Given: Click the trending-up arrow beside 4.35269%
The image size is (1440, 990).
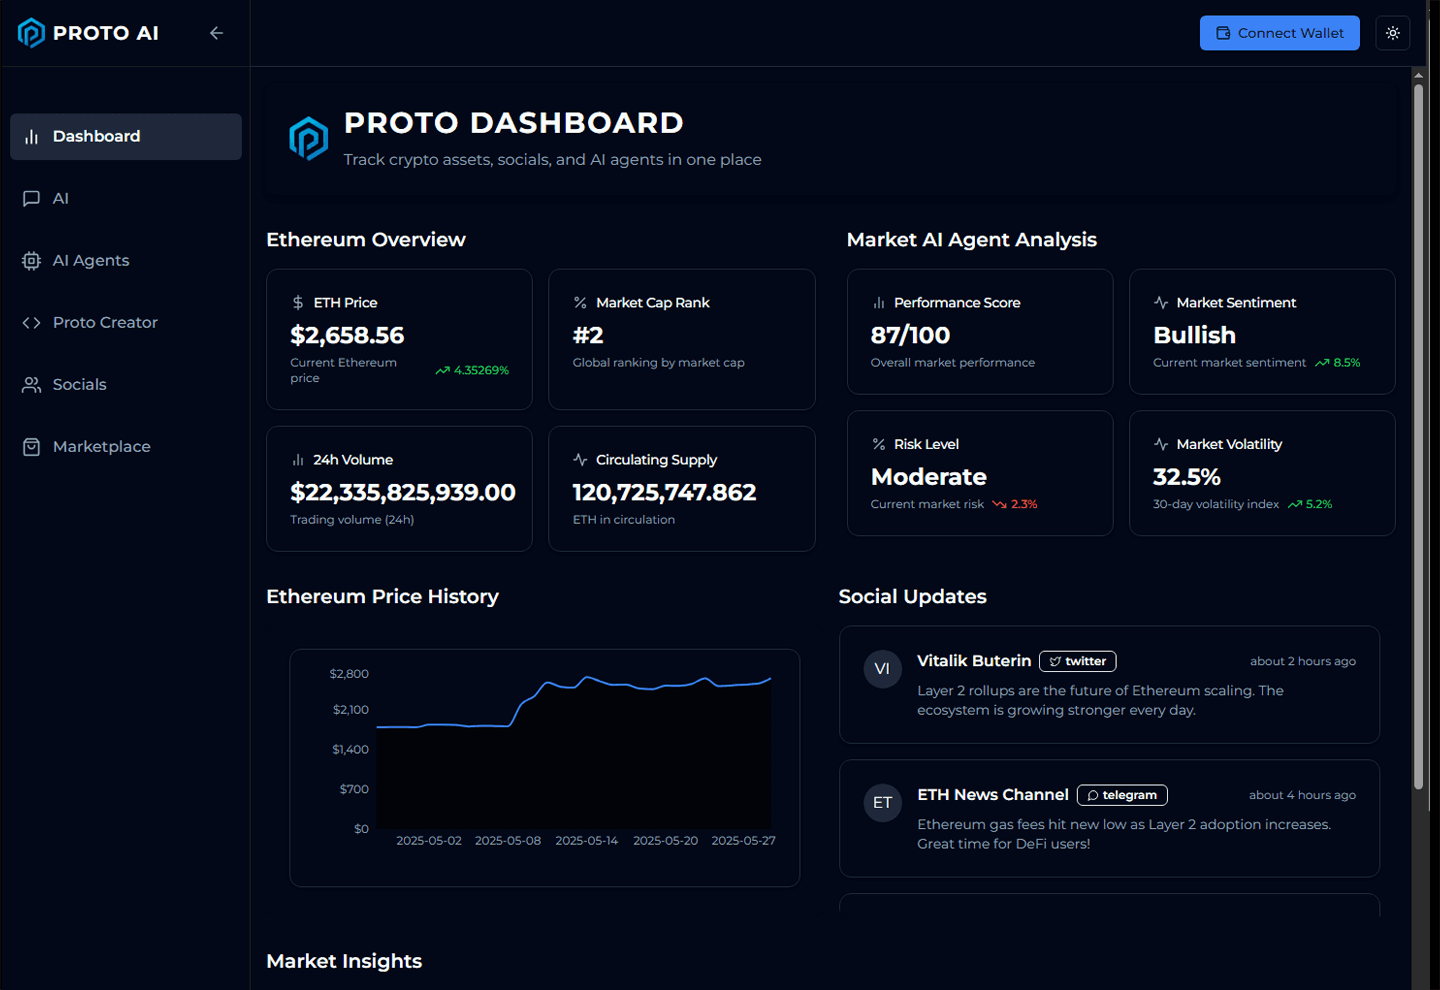Looking at the screenshot, I should coord(442,370).
